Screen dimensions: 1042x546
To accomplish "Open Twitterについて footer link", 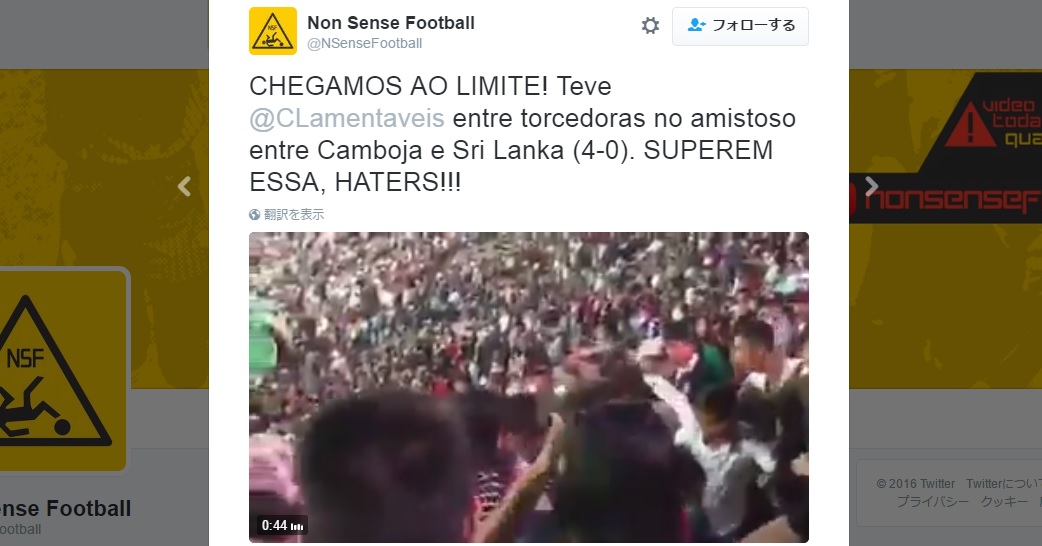I will pos(1004,484).
